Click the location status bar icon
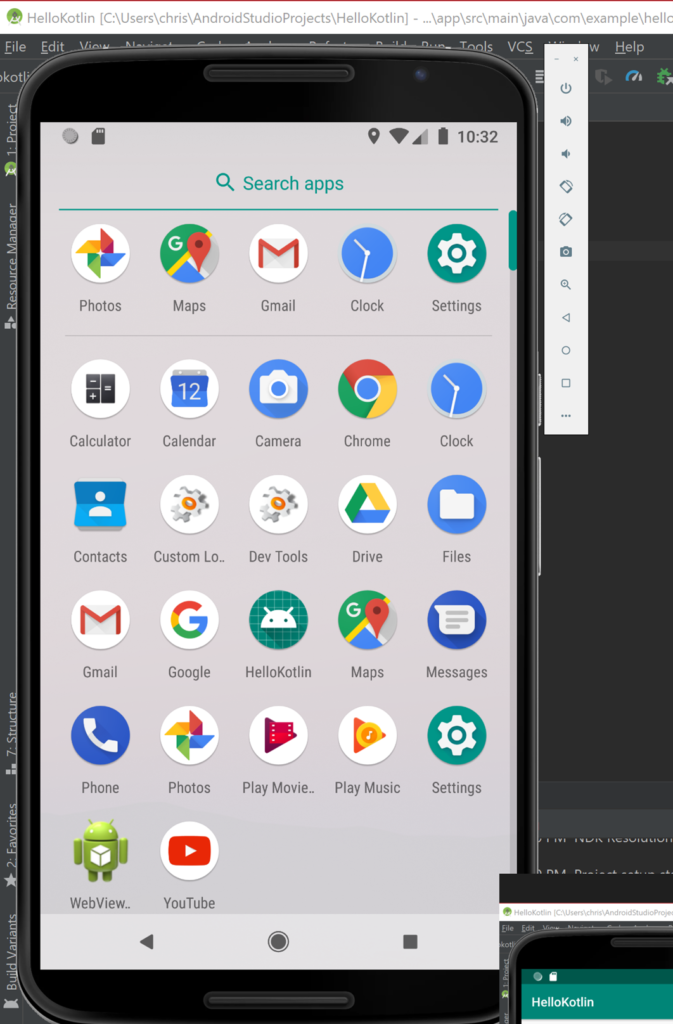 click(373, 136)
